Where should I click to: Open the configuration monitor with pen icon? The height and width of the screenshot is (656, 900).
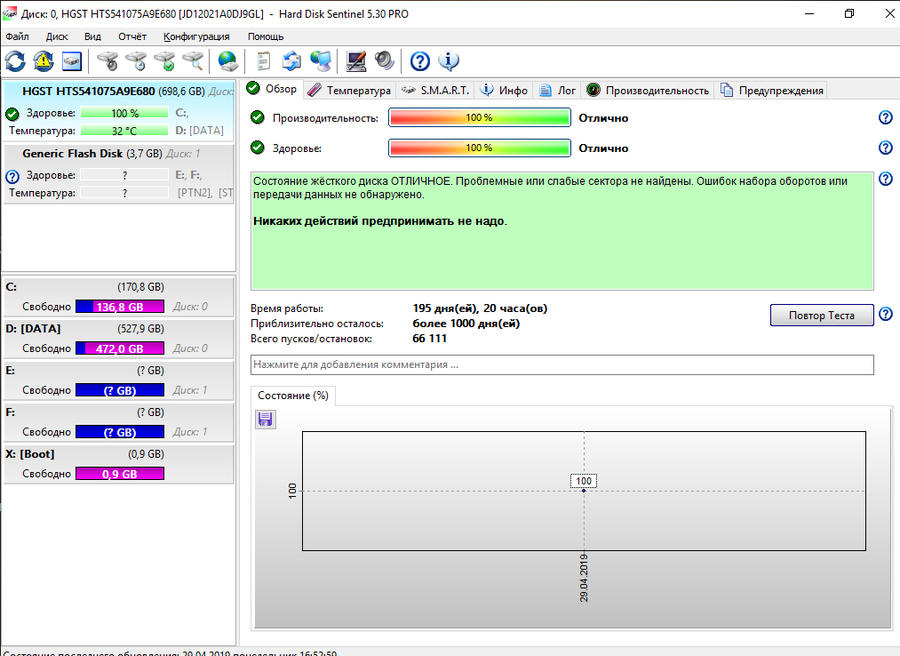click(356, 61)
